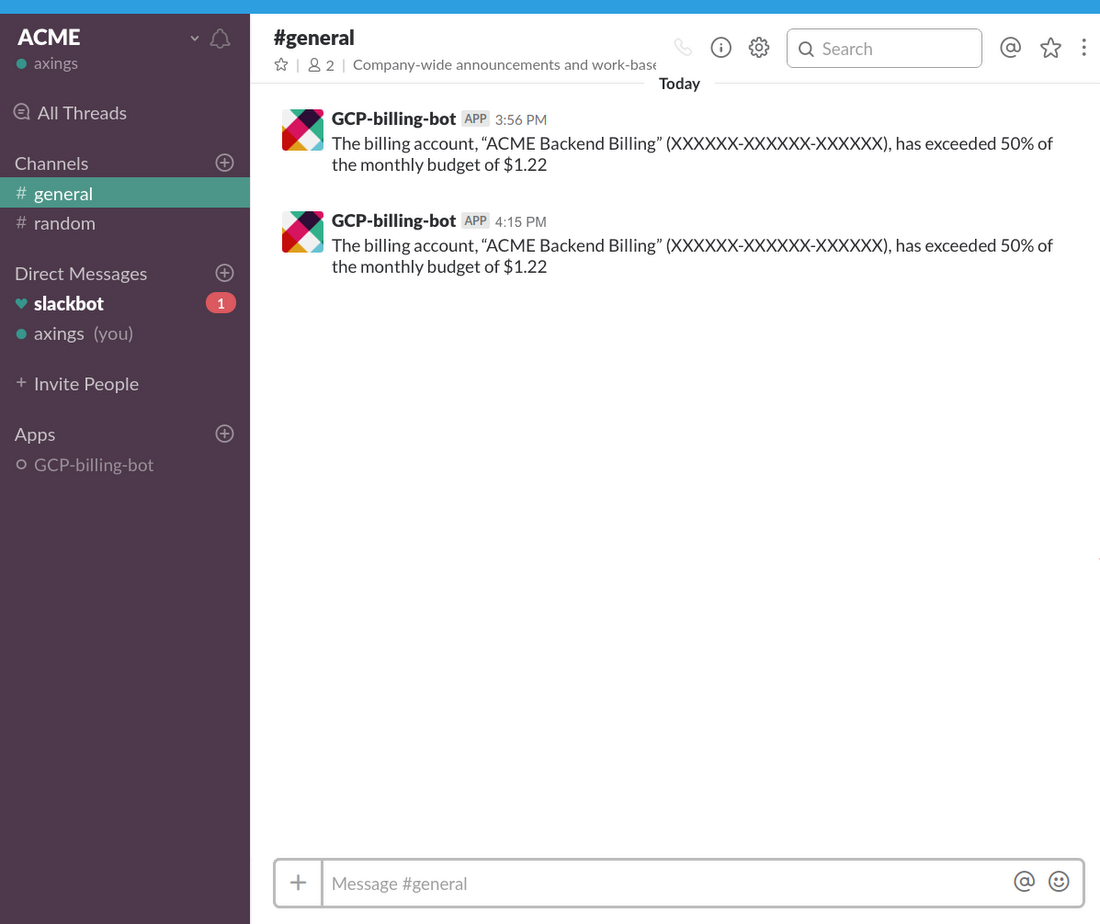Focus the Search field
The width and height of the screenshot is (1100, 924).
click(x=884, y=48)
